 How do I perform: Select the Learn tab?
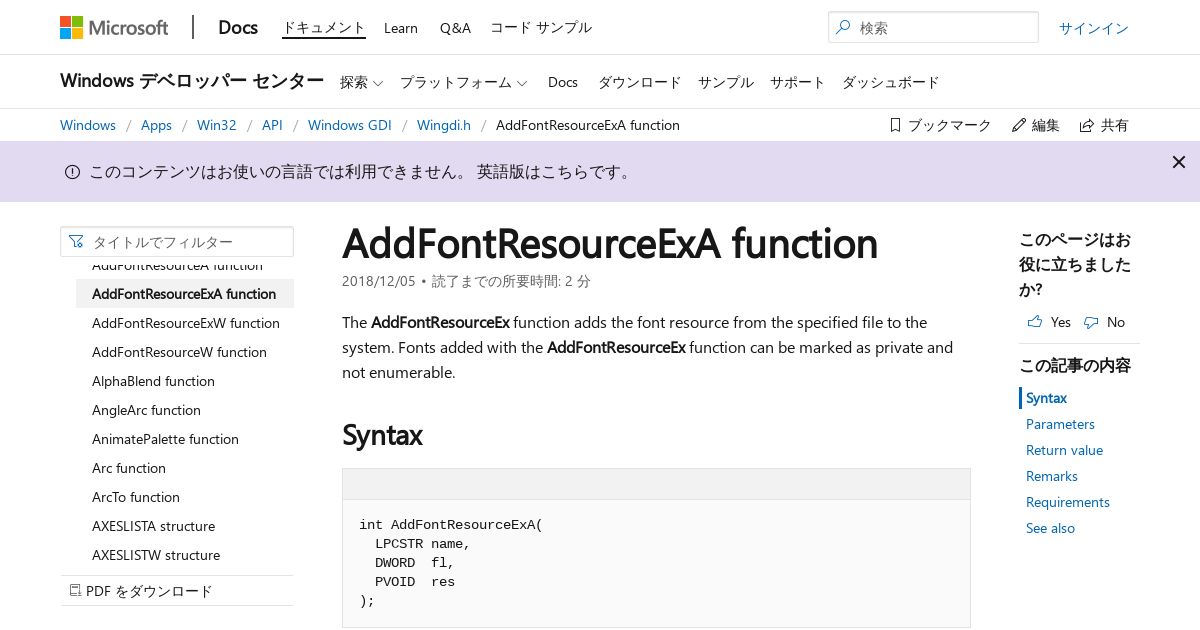pyautogui.click(x=401, y=28)
